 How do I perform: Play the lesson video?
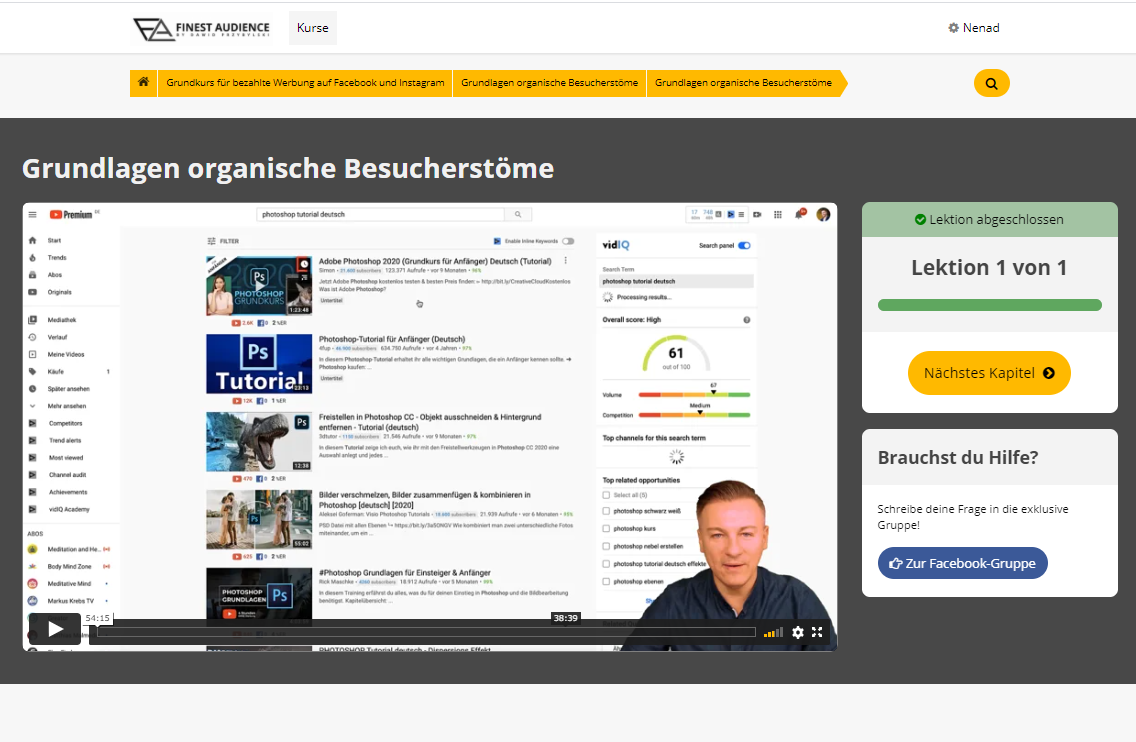tap(55, 629)
